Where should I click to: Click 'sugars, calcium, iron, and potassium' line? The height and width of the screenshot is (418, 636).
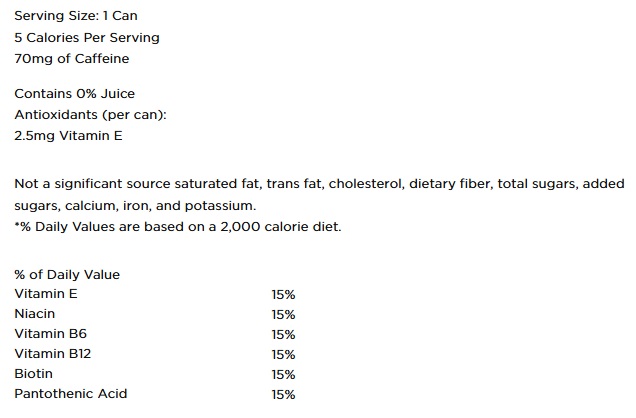click(135, 206)
